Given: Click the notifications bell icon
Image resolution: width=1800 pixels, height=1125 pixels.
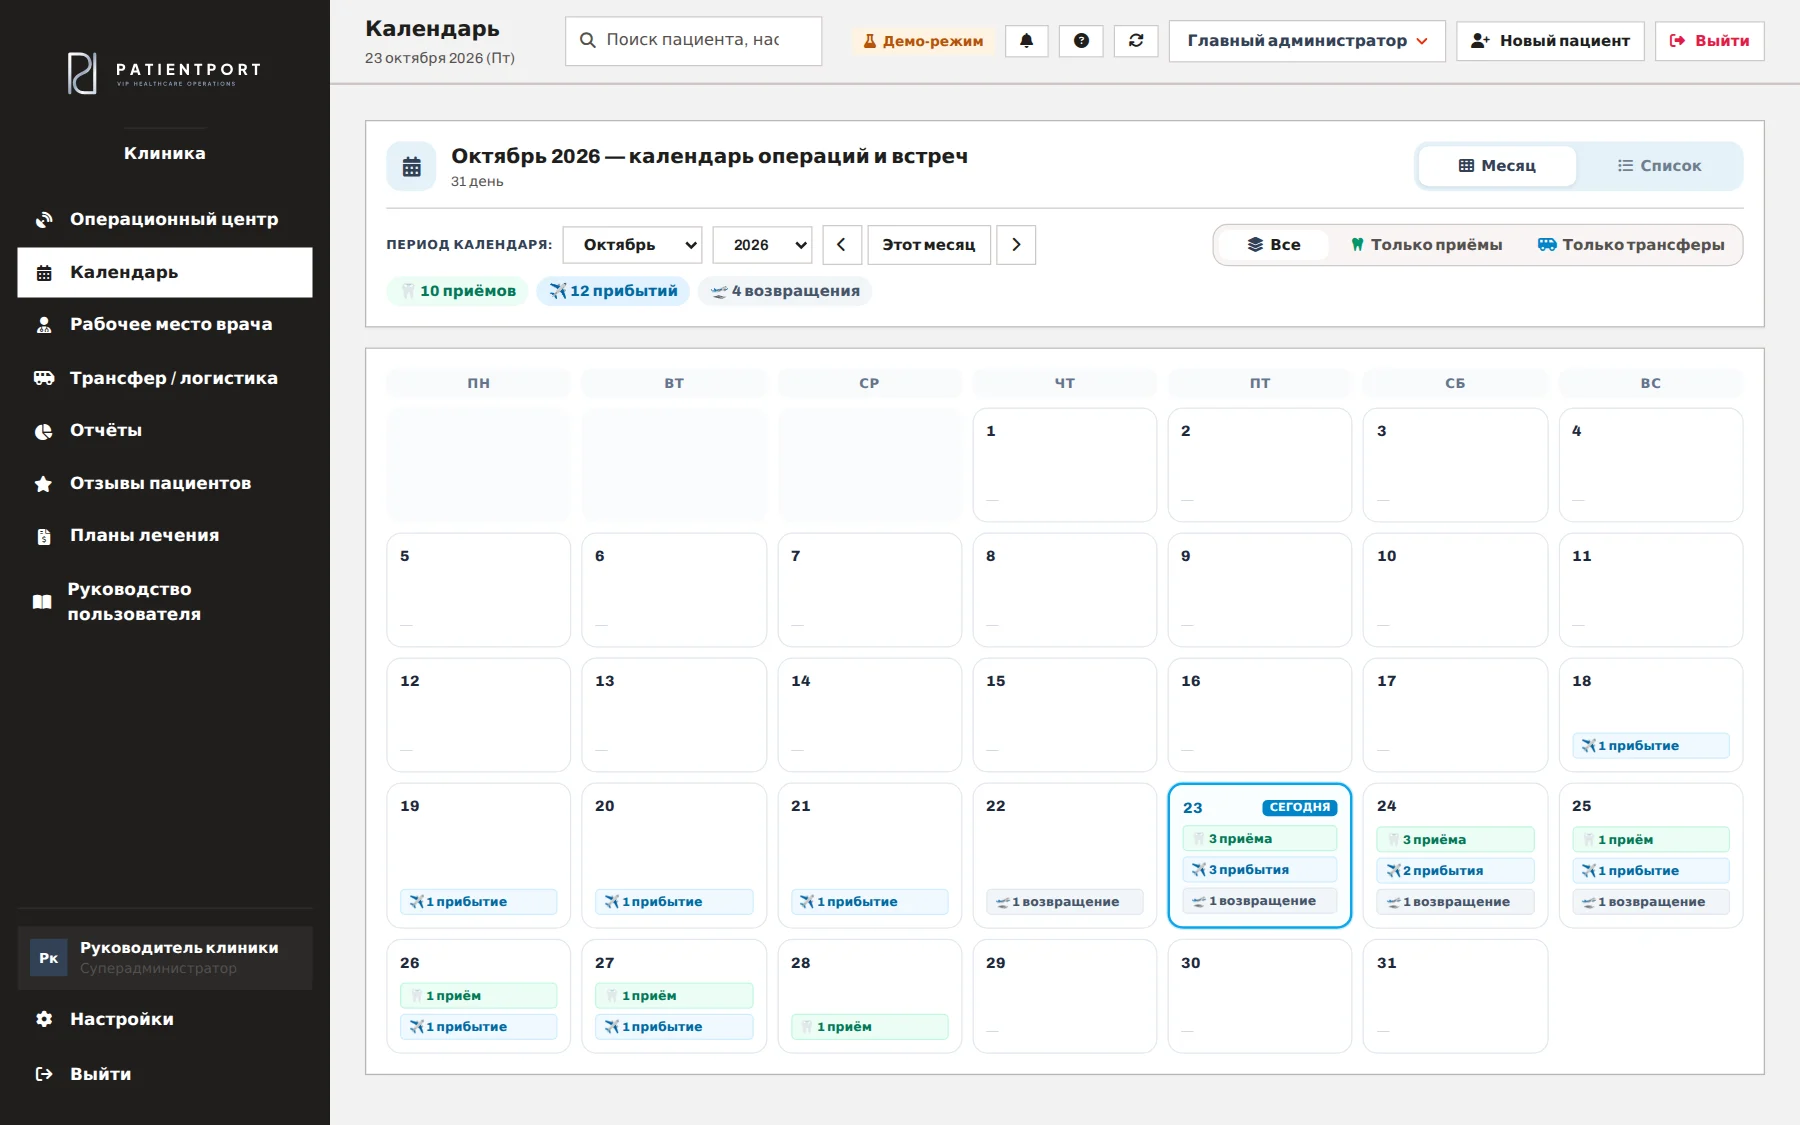Looking at the screenshot, I should (x=1026, y=41).
